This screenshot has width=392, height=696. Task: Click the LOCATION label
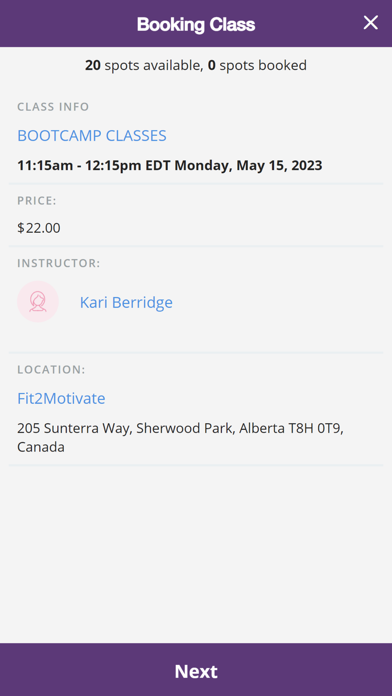[51, 370]
